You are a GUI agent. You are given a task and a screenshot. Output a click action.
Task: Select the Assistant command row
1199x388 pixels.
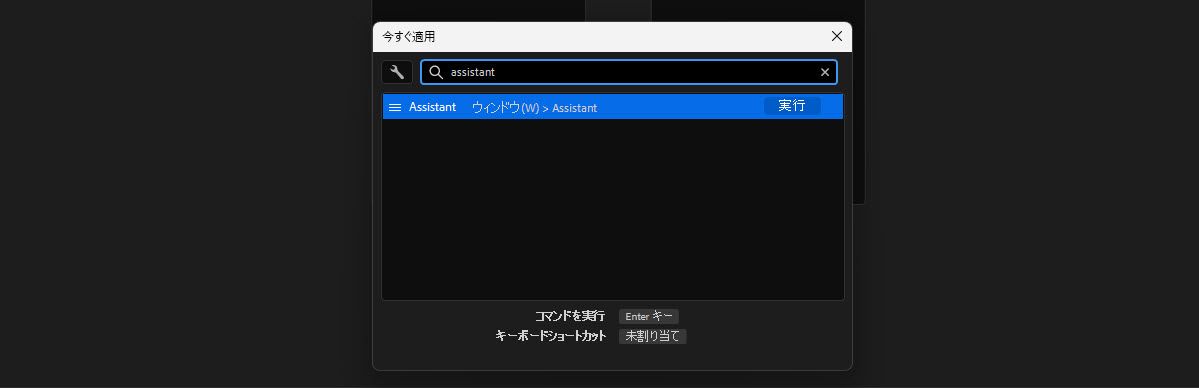(x=612, y=107)
